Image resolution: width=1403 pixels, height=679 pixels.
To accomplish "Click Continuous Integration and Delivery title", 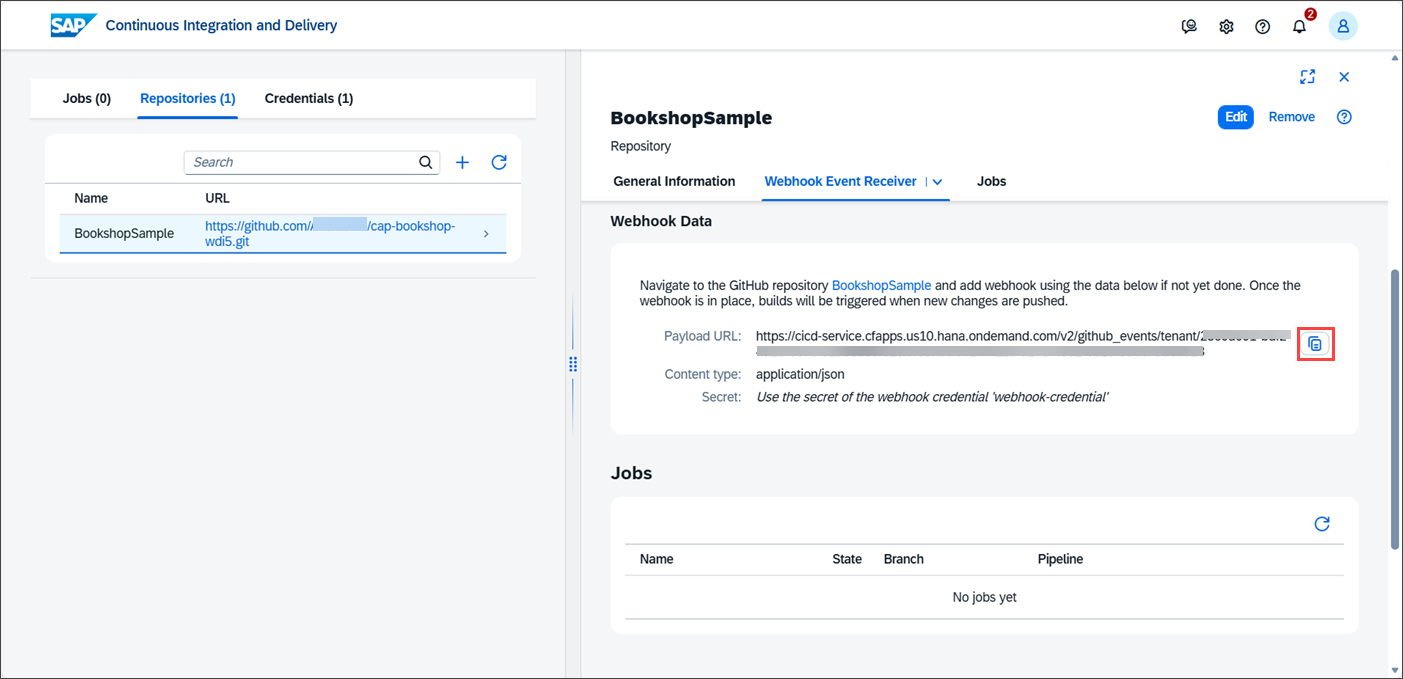I will pyautogui.click(x=221, y=25).
